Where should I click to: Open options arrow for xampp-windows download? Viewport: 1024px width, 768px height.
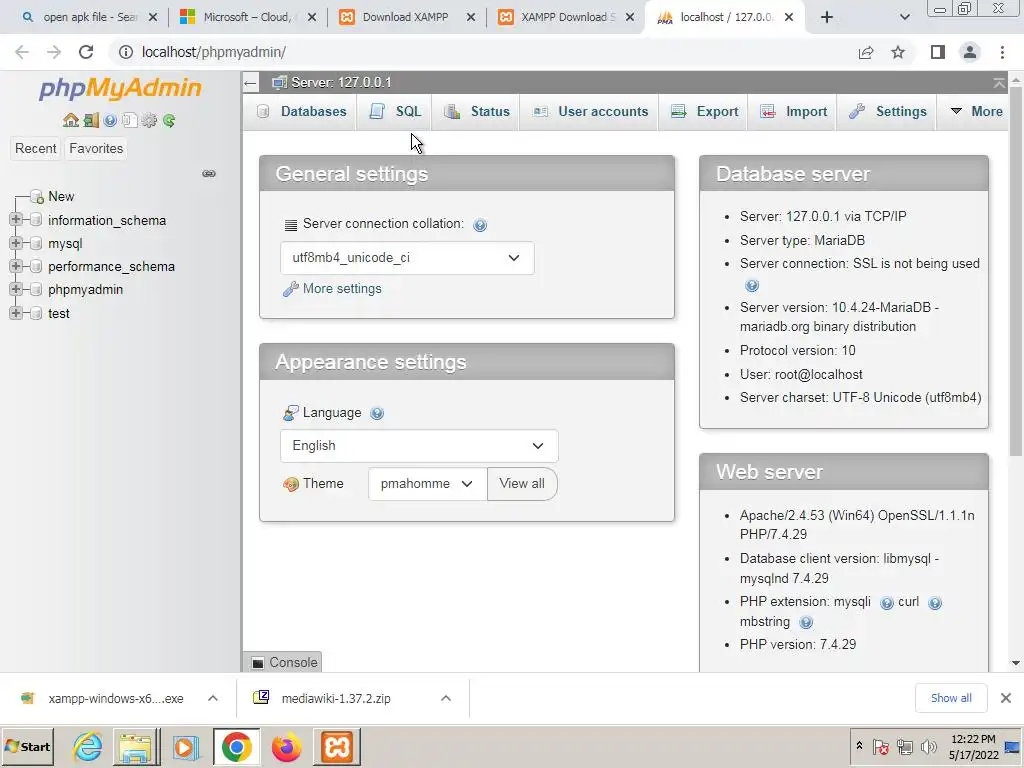tap(213, 698)
